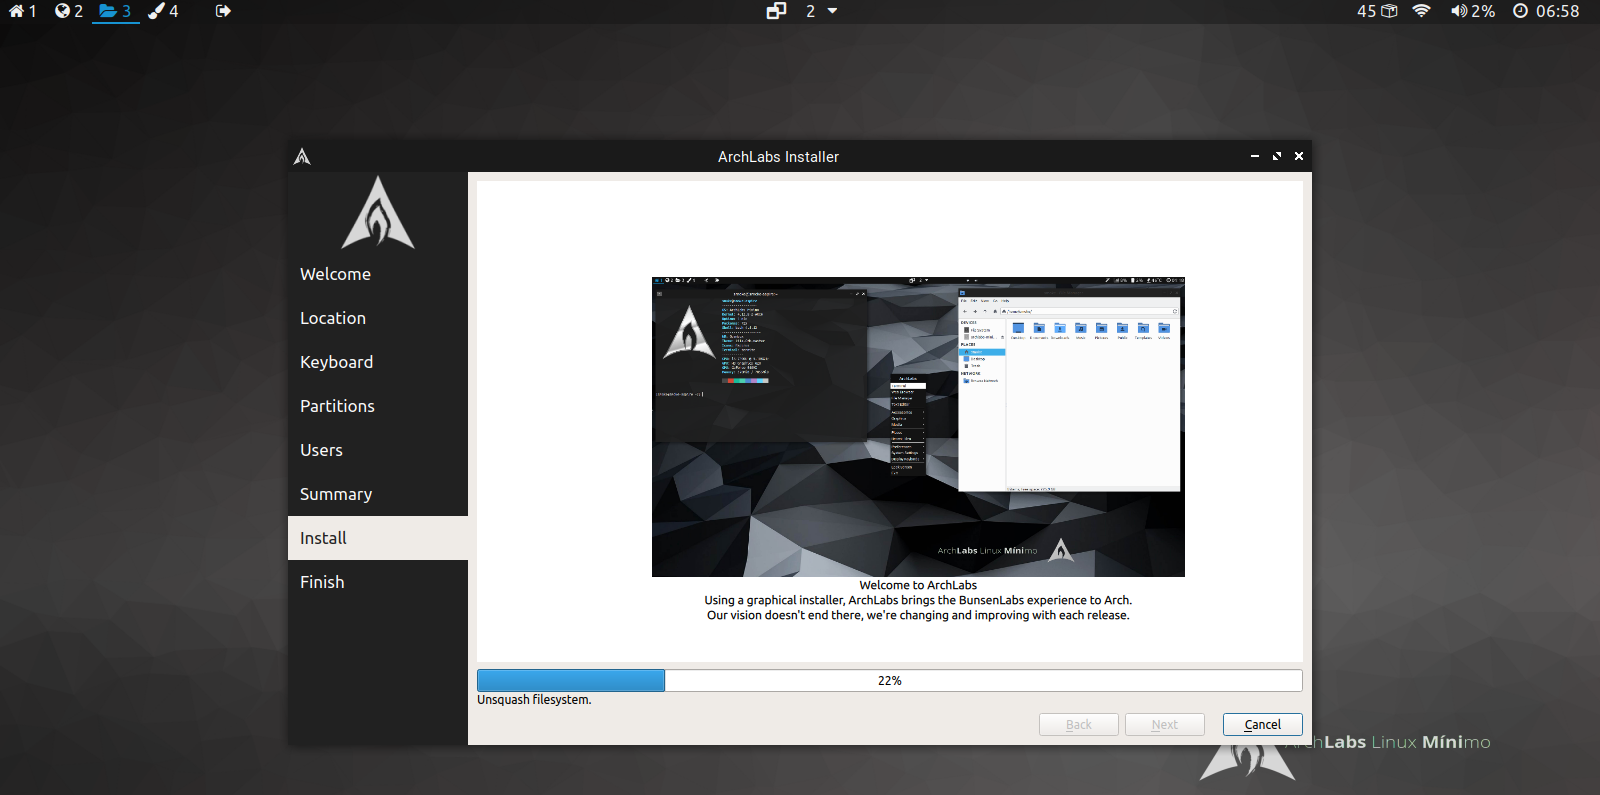
Task: Click the 22% installation progress bar
Action: [x=889, y=680]
